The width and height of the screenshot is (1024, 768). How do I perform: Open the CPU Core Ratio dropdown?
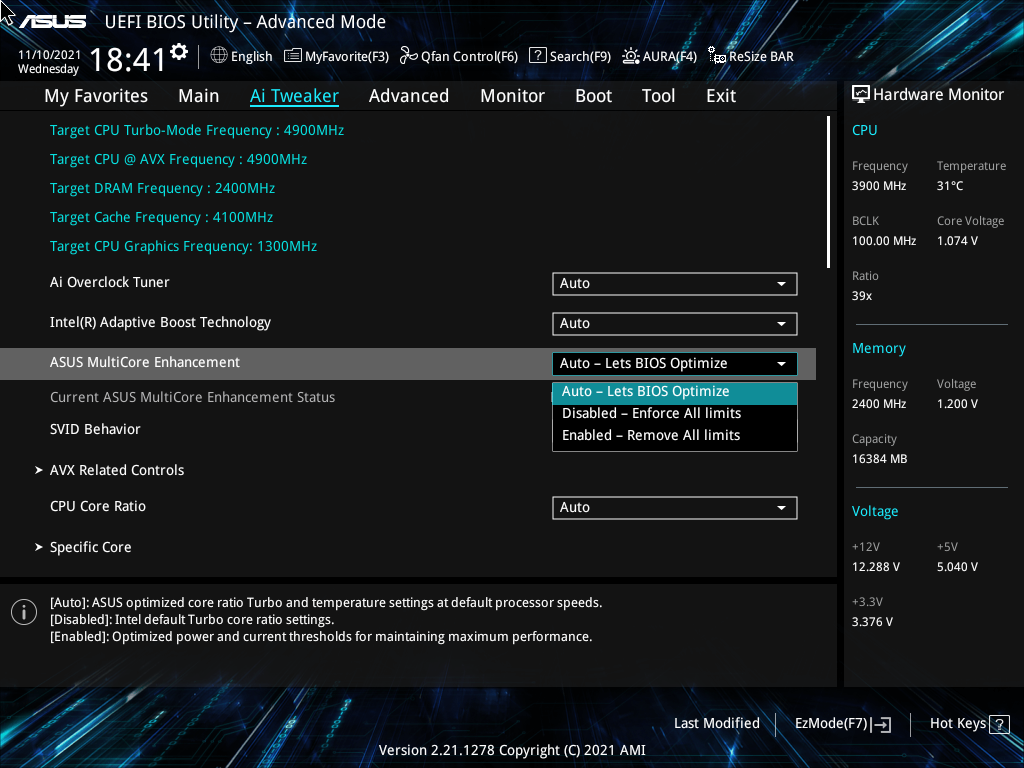point(675,508)
